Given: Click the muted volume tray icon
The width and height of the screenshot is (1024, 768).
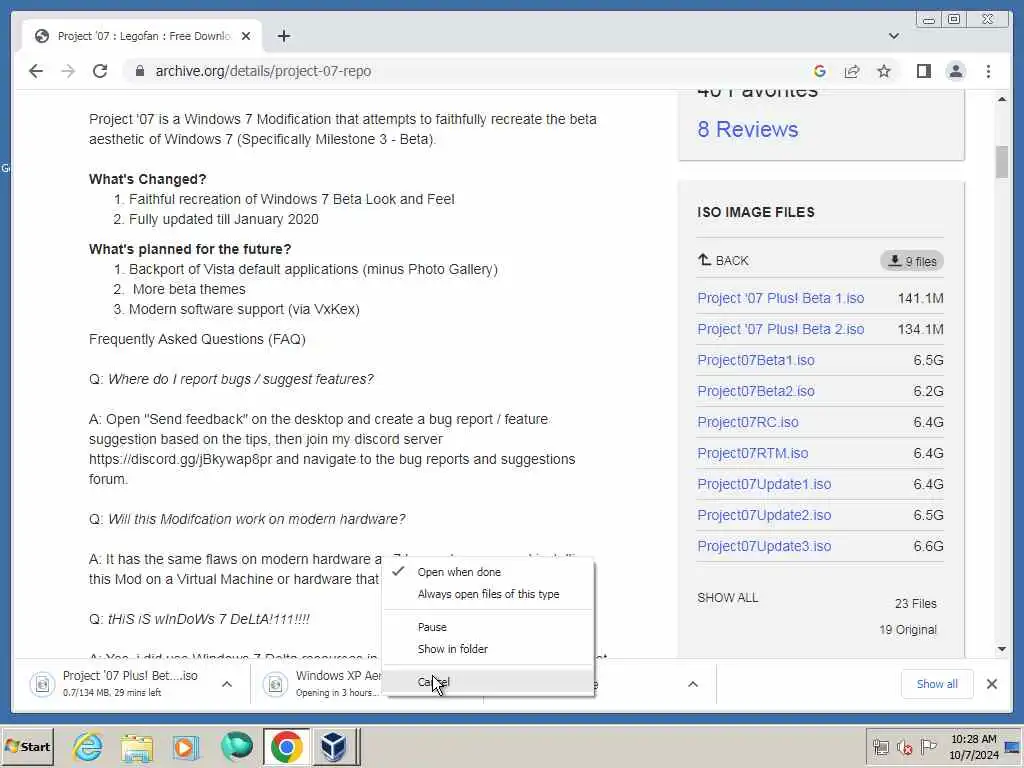Looking at the screenshot, I should click(x=905, y=747).
